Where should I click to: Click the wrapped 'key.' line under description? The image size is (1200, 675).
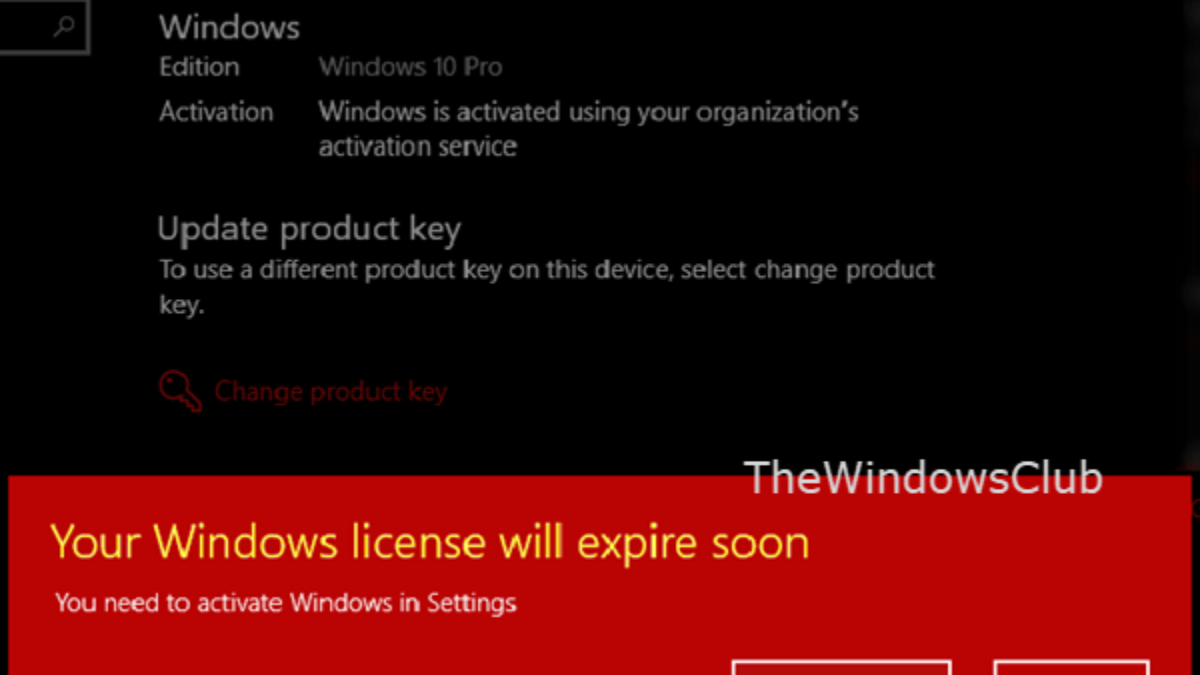coord(181,306)
